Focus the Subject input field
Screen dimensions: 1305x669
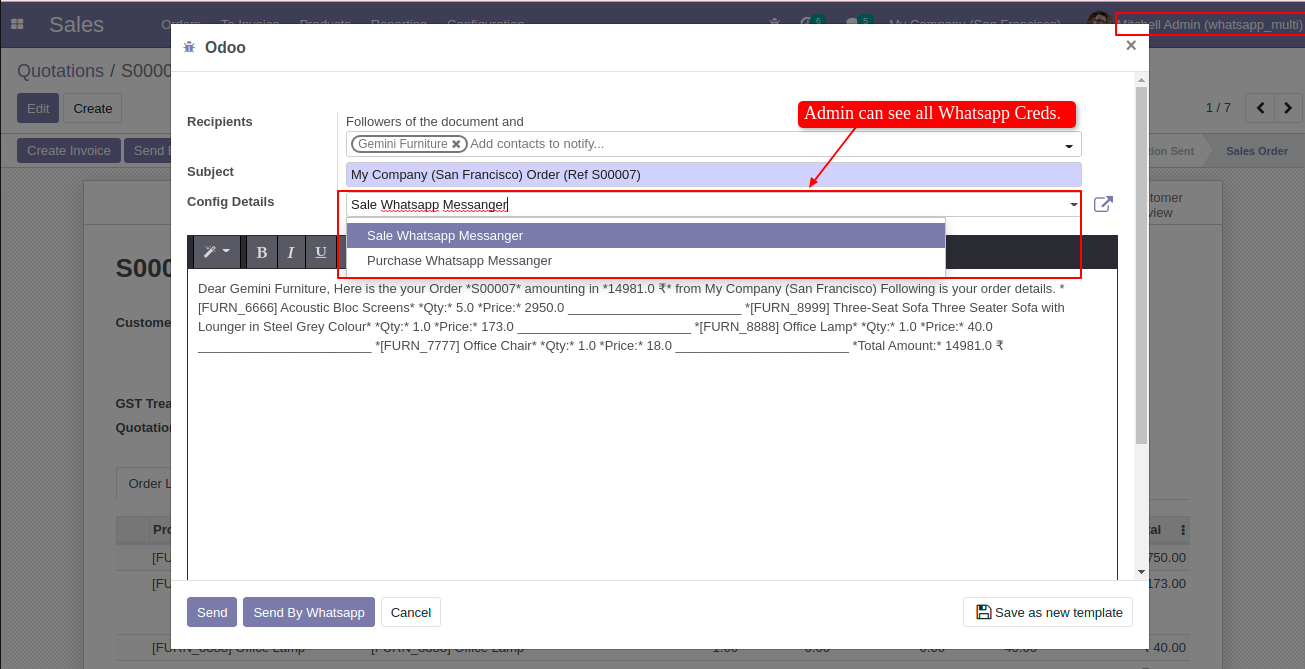714,174
